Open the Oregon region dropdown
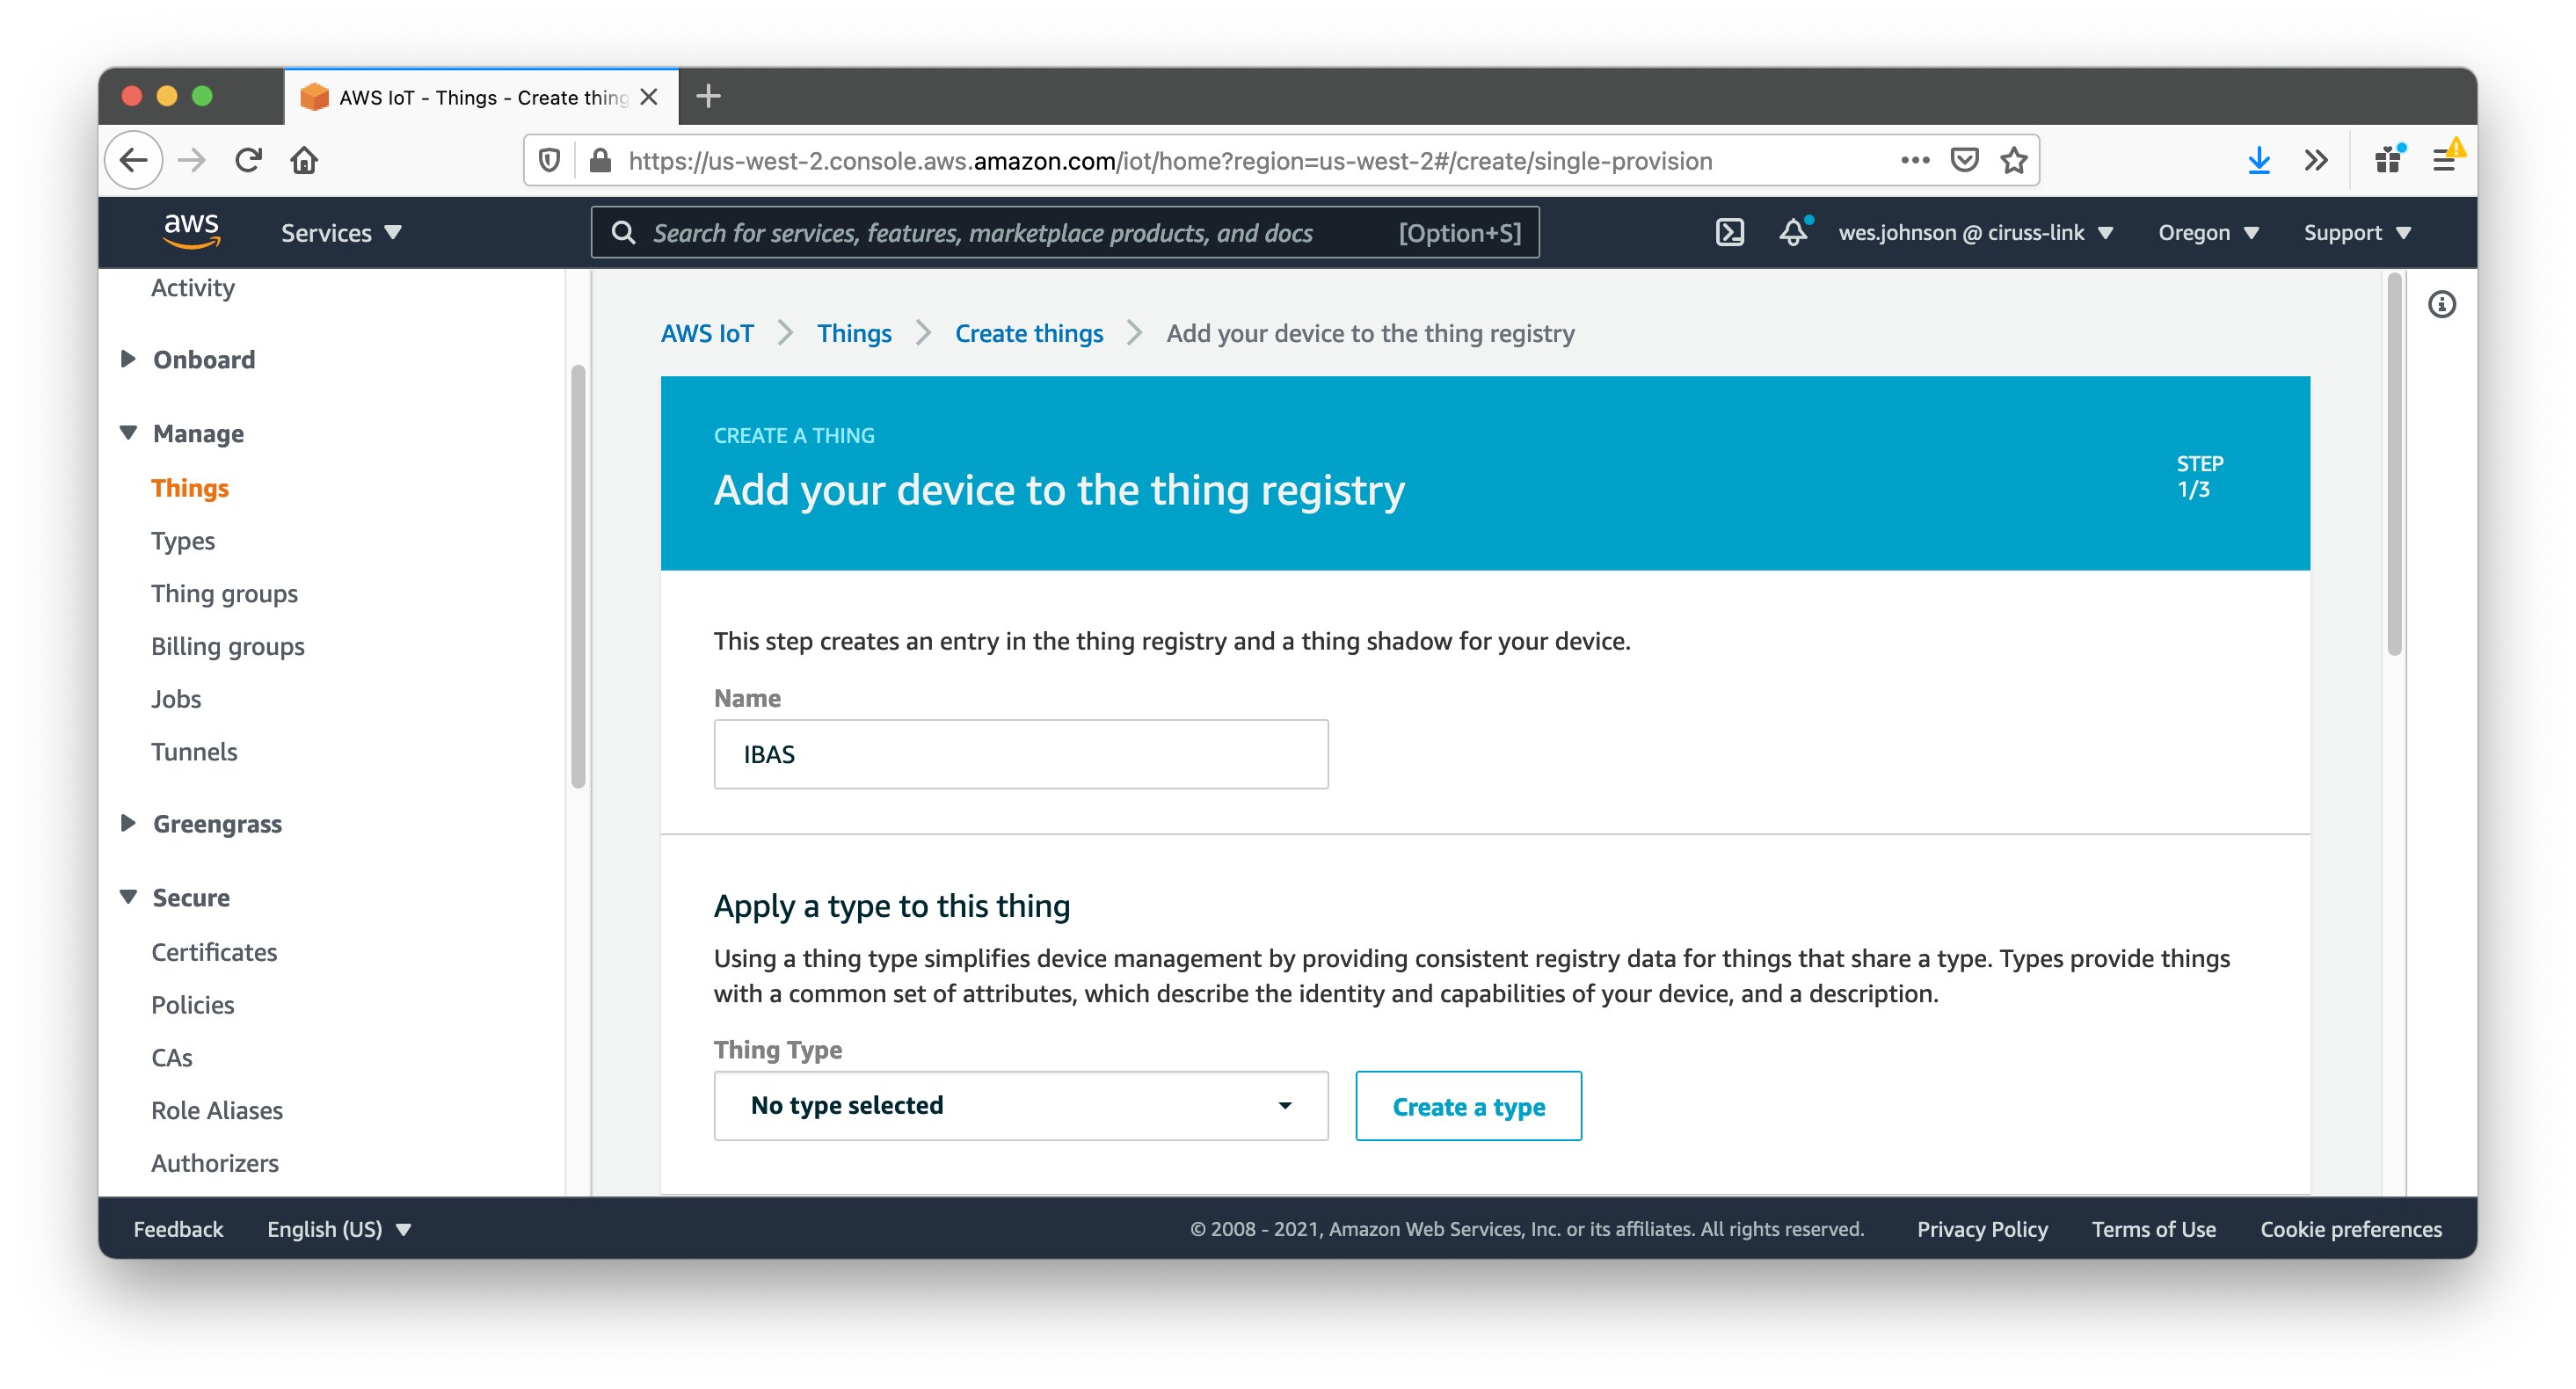This screenshot has width=2576, height=1389. 2207,233
